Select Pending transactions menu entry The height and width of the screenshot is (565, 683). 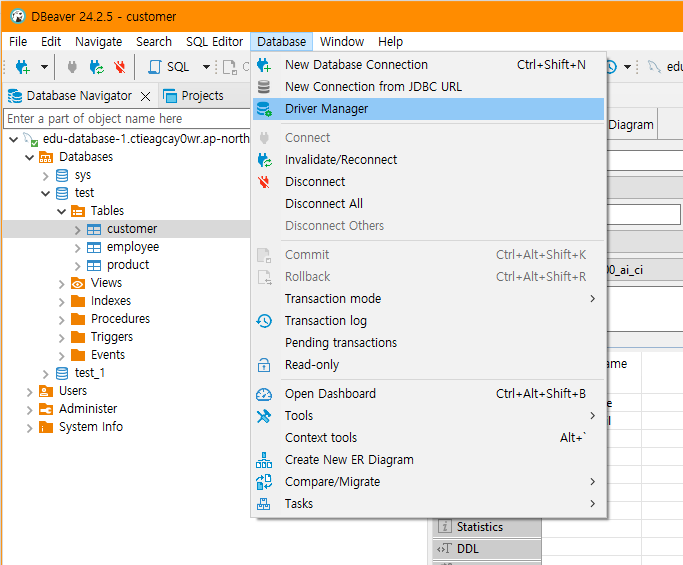(428, 343)
